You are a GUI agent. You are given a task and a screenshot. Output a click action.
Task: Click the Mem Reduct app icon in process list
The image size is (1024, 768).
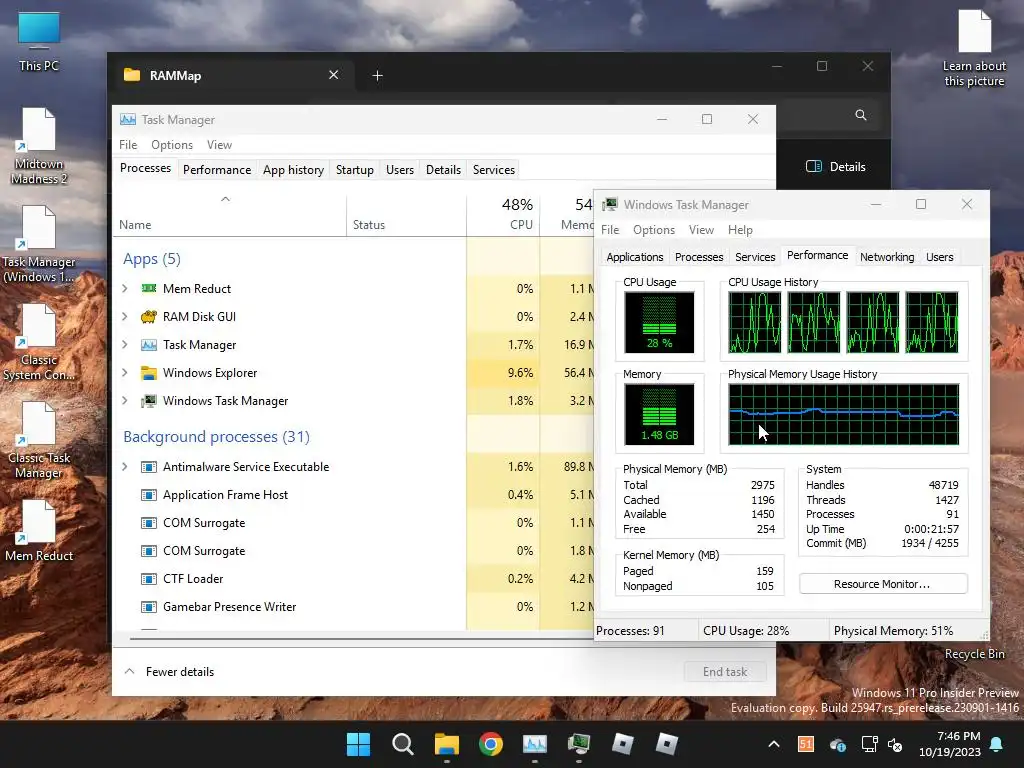click(149, 288)
